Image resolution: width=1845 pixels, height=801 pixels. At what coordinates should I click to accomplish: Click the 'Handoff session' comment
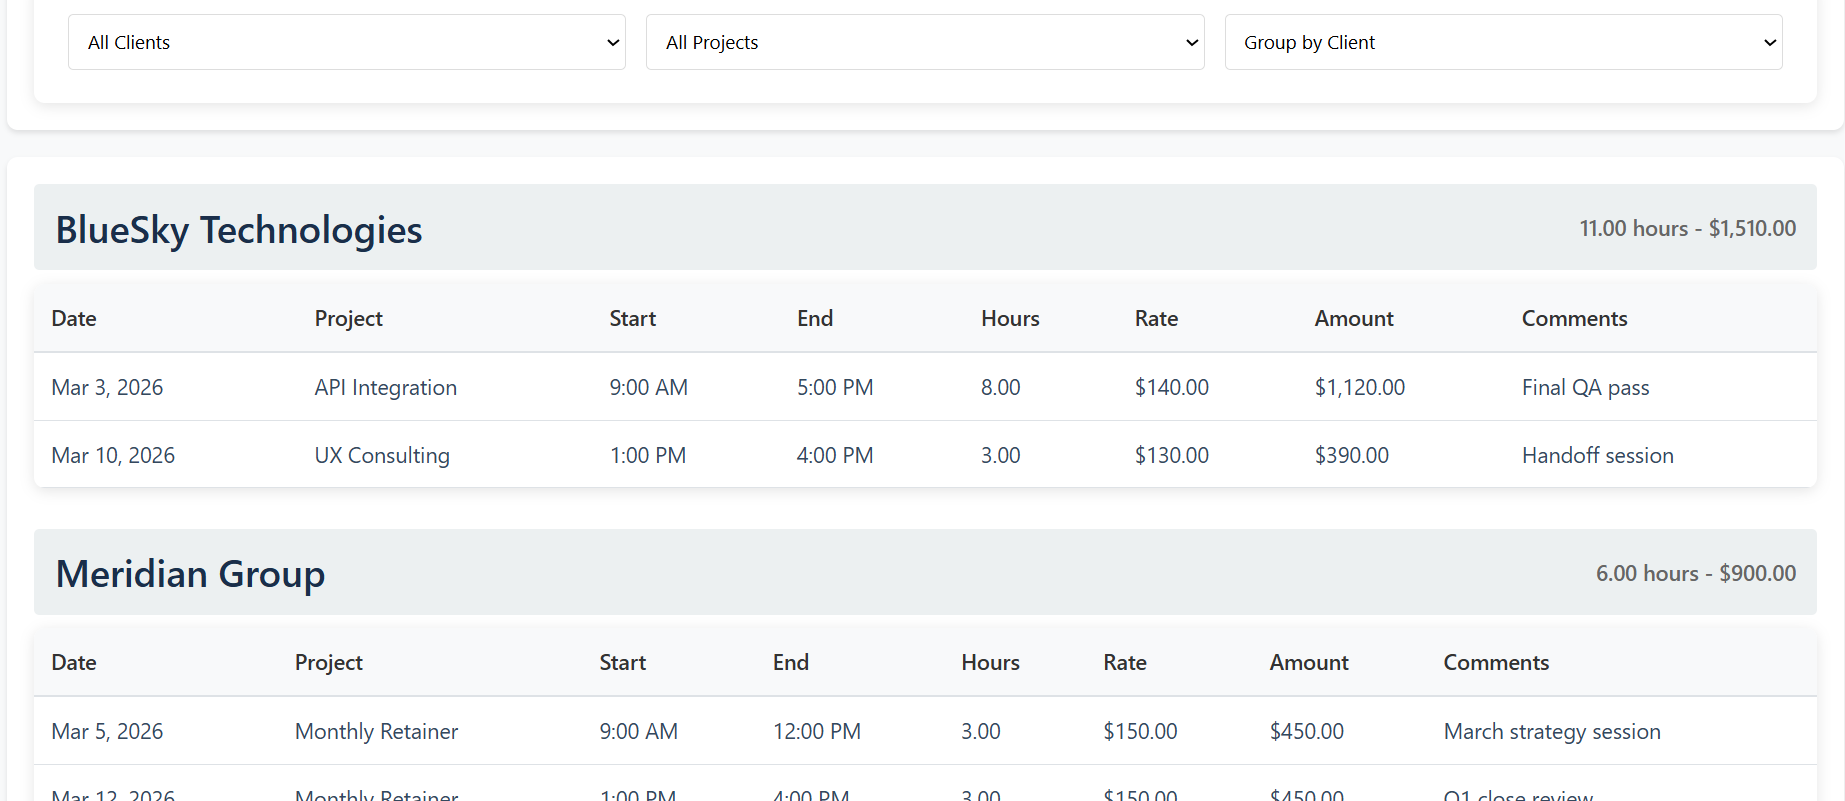click(1597, 455)
